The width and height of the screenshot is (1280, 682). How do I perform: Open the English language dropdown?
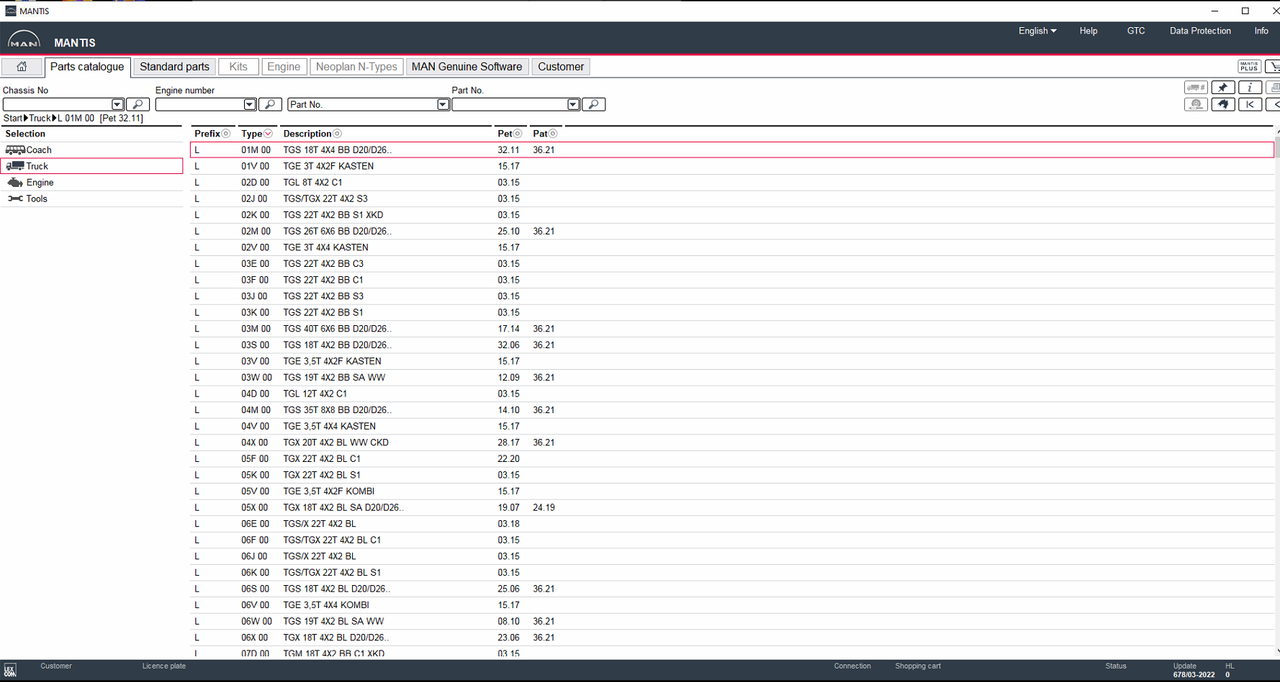(x=1037, y=31)
